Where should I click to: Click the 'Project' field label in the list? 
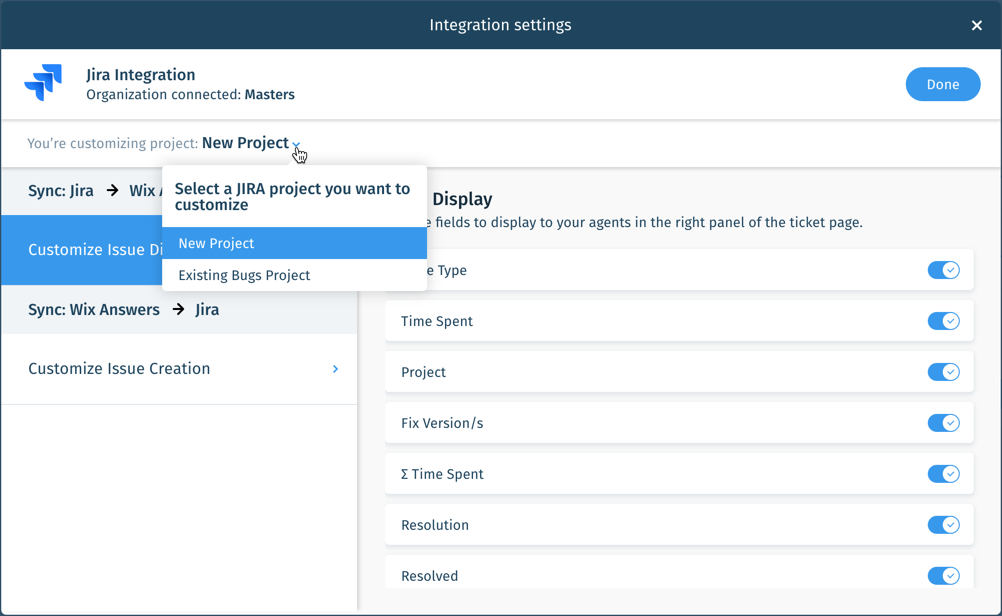click(424, 373)
